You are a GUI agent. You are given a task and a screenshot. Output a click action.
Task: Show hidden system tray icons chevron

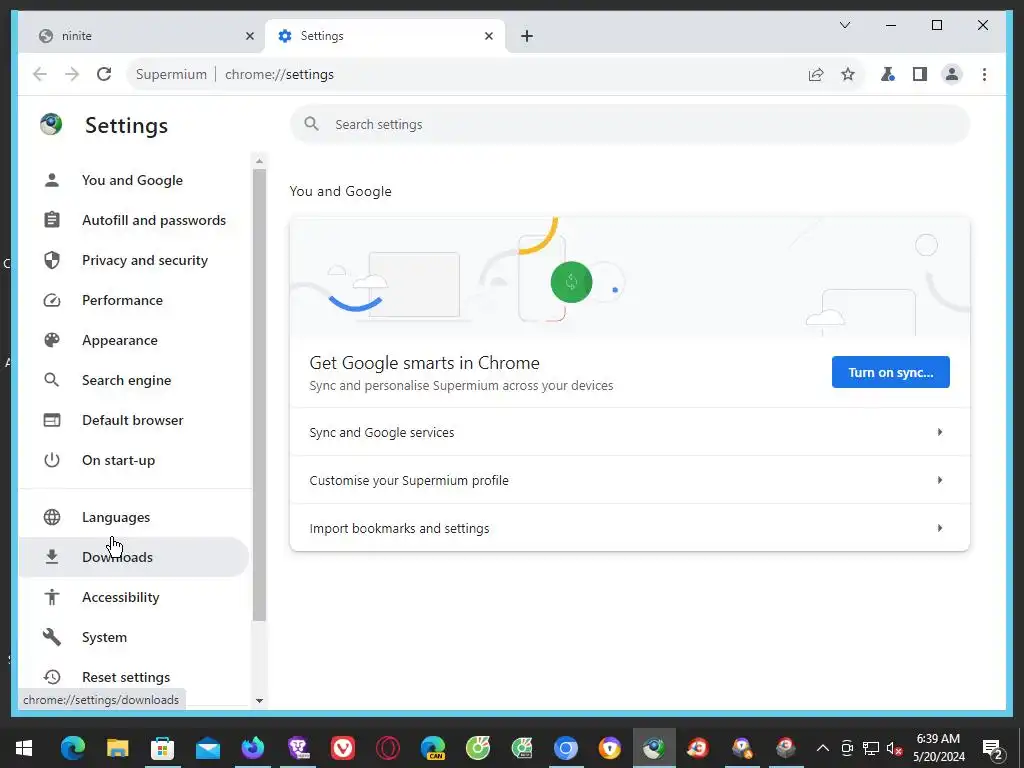point(822,748)
